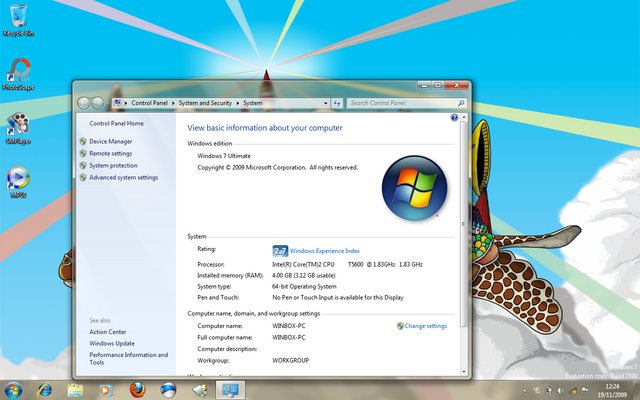Click the Windows Experience Index 2.7 rating badge
Image resolution: width=640 pixels, height=400 pixels.
click(280, 251)
